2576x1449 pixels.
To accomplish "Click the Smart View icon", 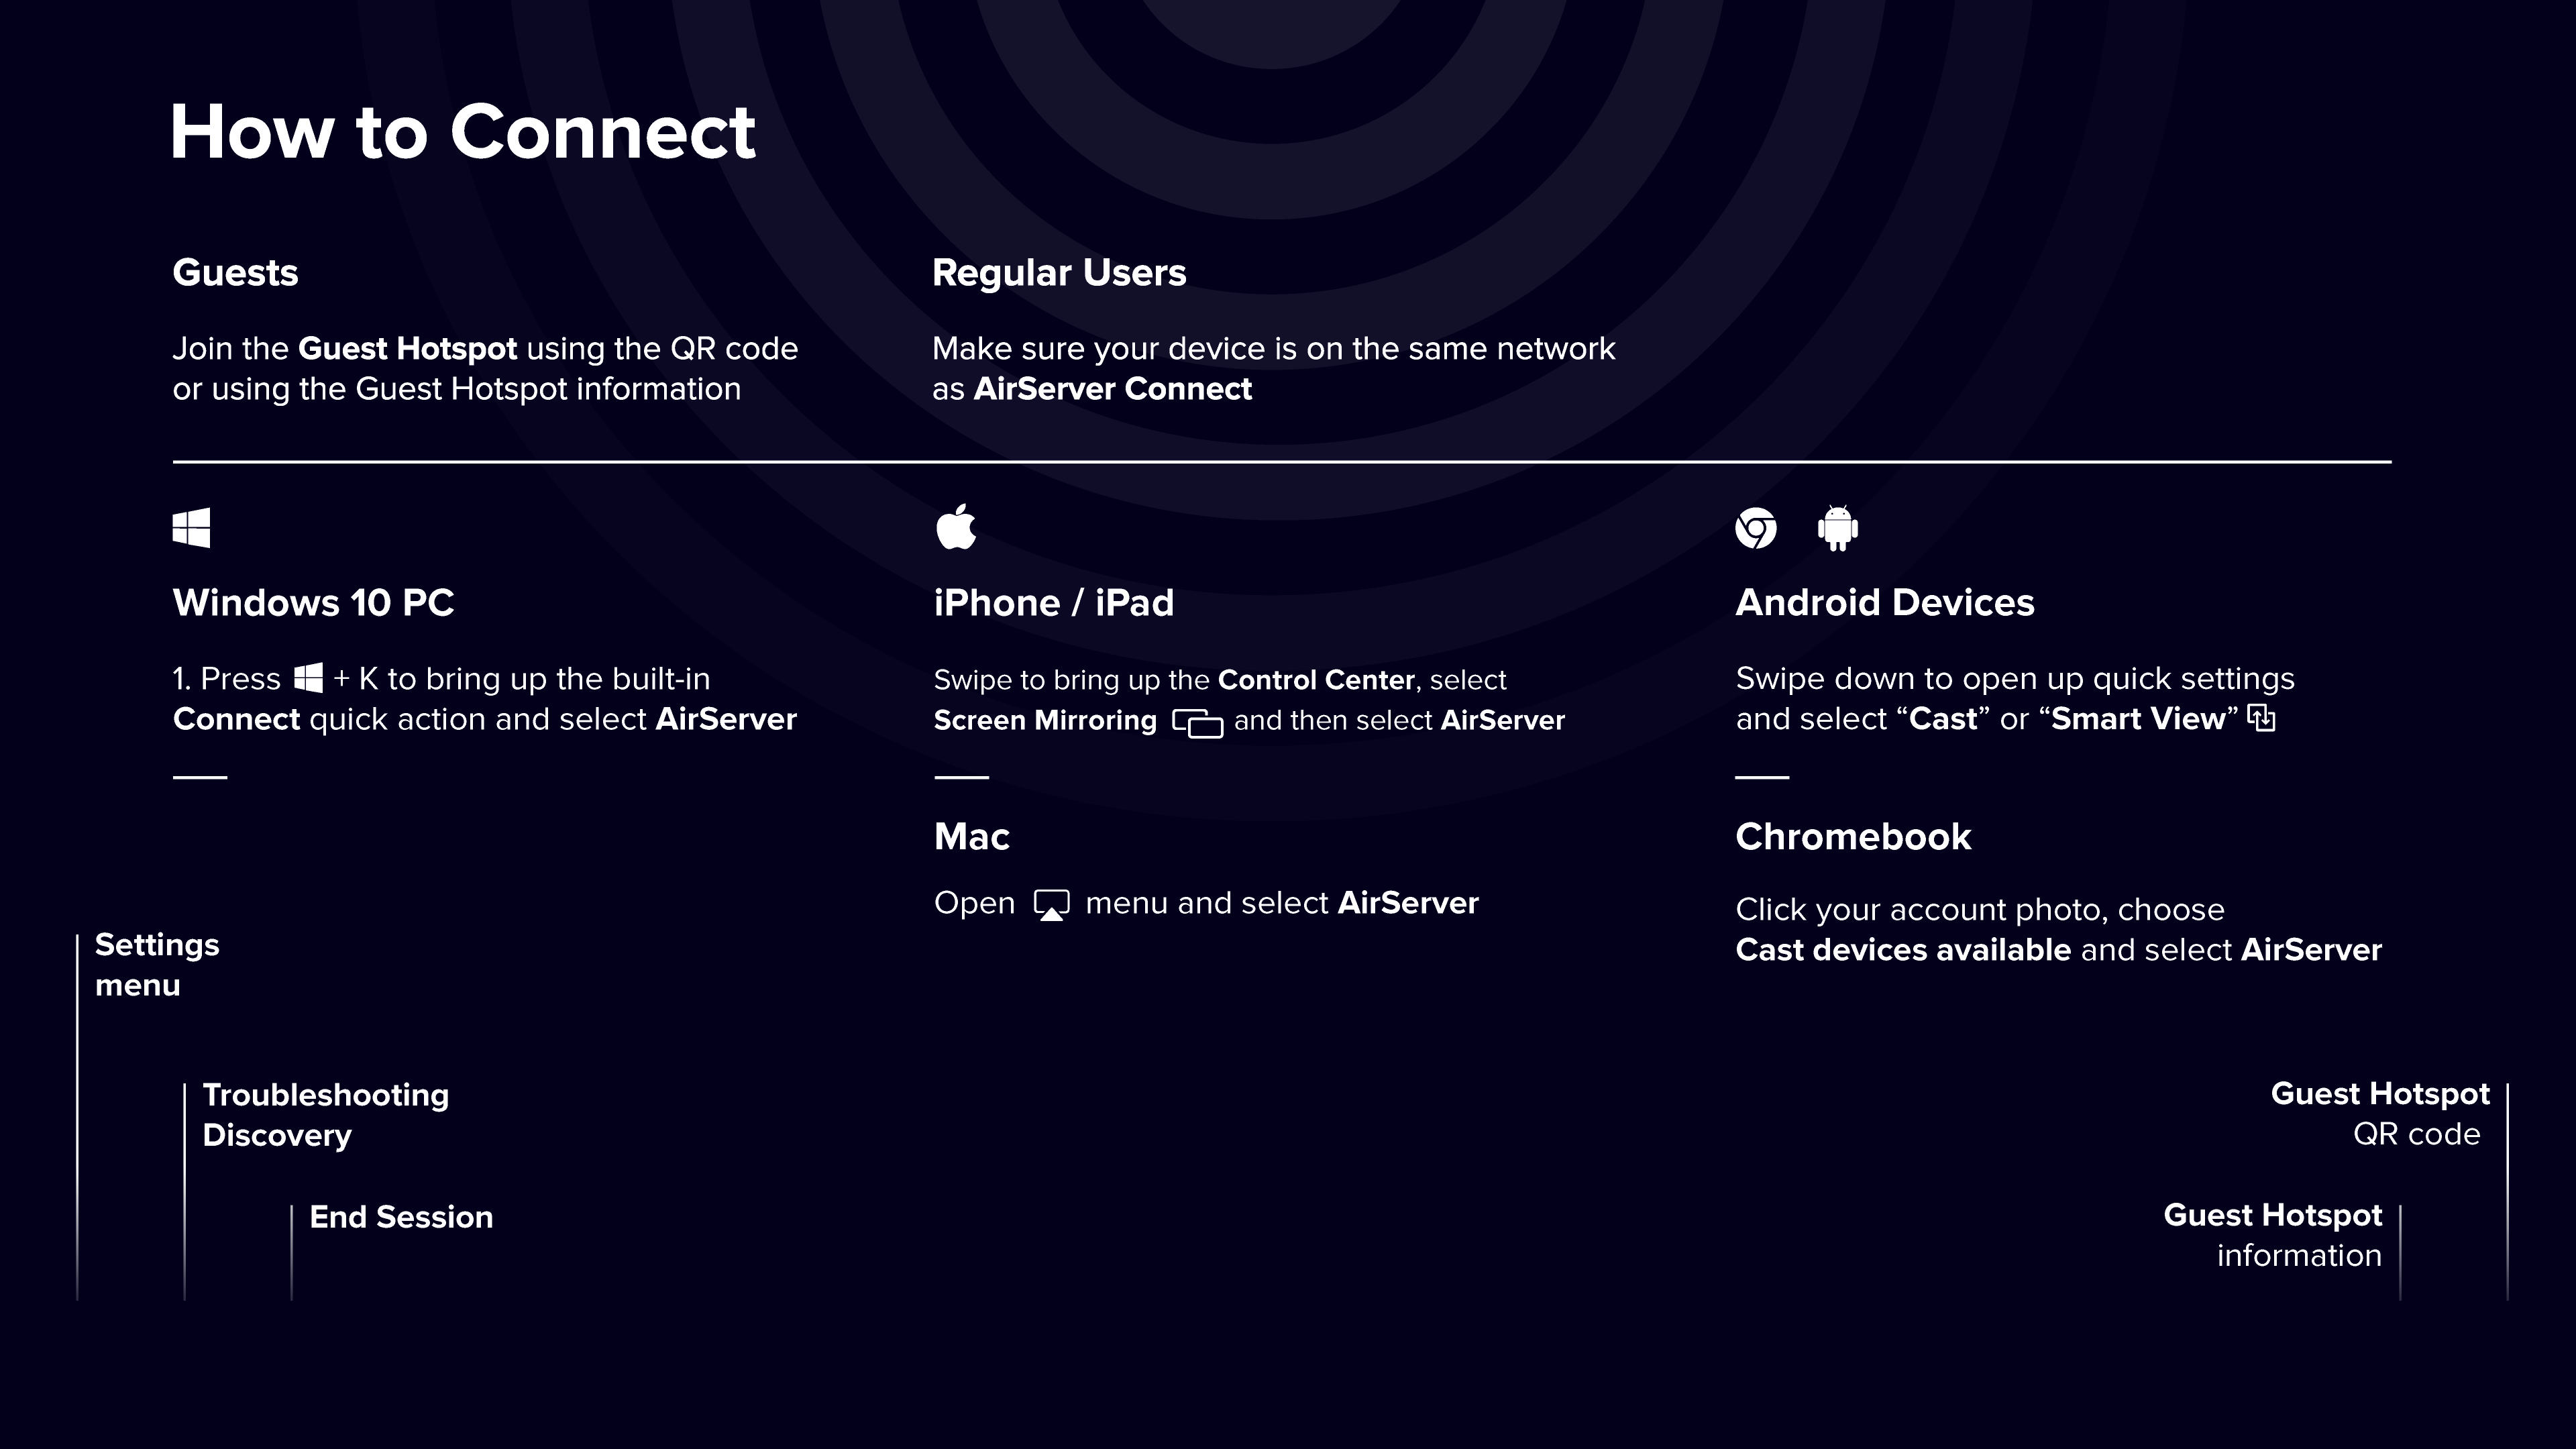I will pyautogui.click(x=2261, y=718).
